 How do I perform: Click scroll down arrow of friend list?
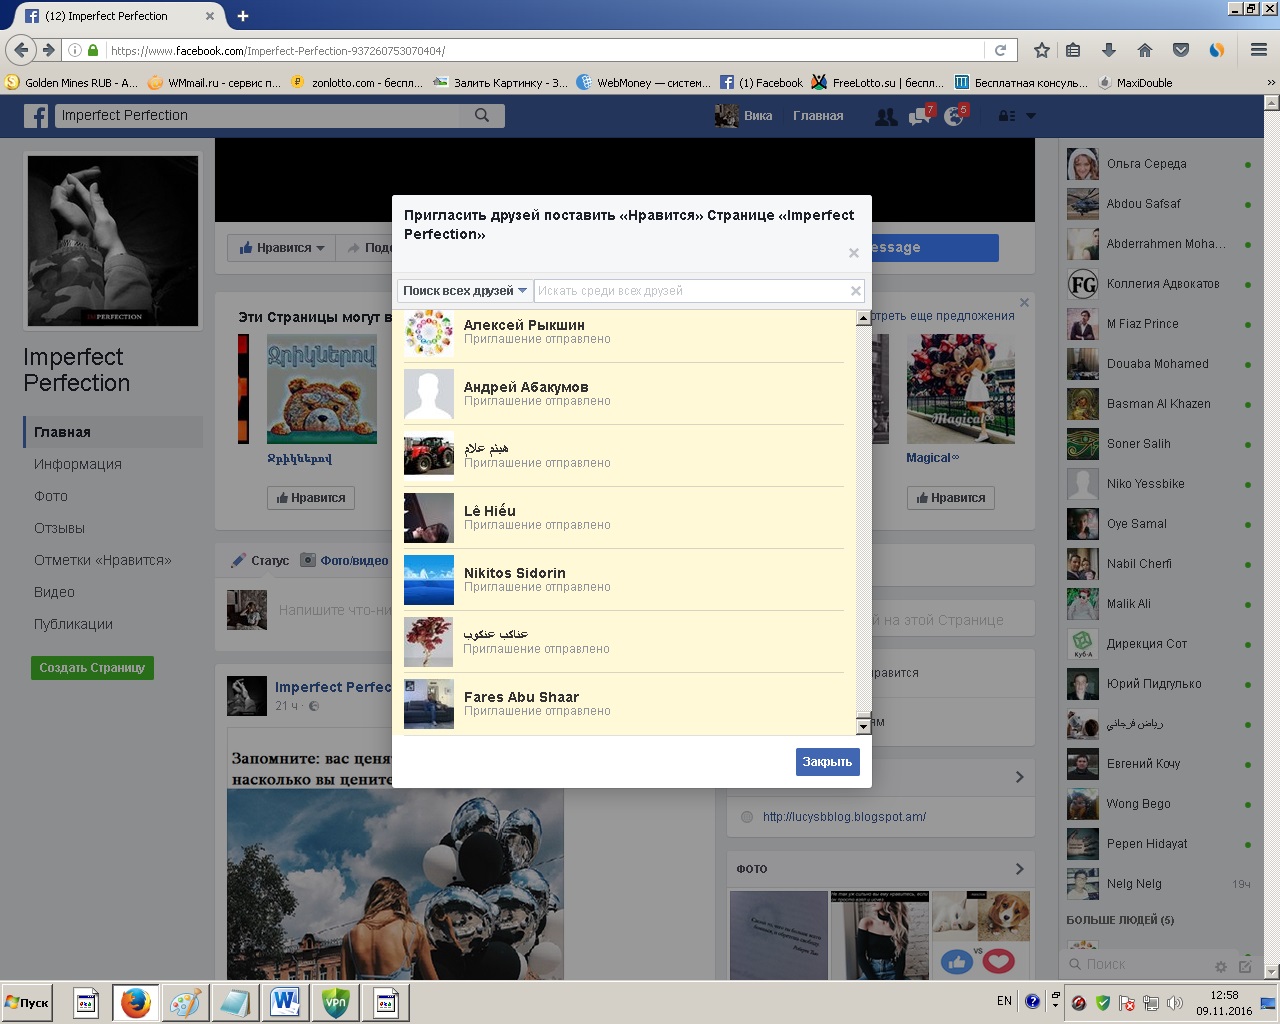(x=864, y=726)
